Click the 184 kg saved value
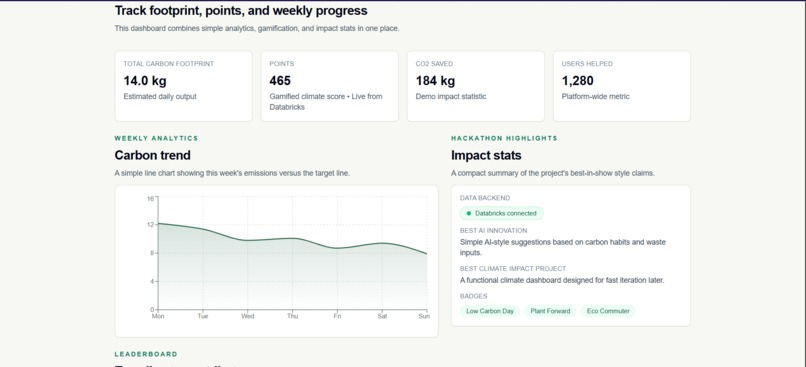The height and width of the screenshot is (367, 806). click(x=435, y=81)
